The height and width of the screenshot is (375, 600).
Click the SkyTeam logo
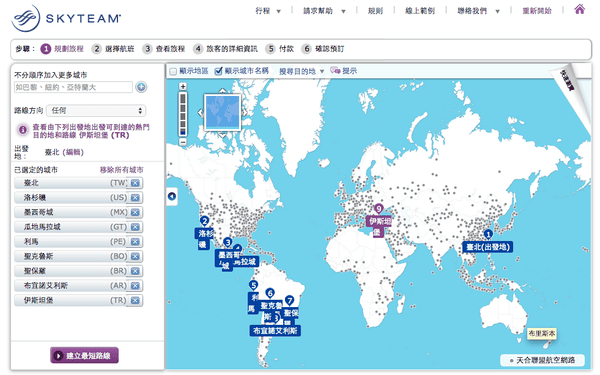(x=66, y=18)
